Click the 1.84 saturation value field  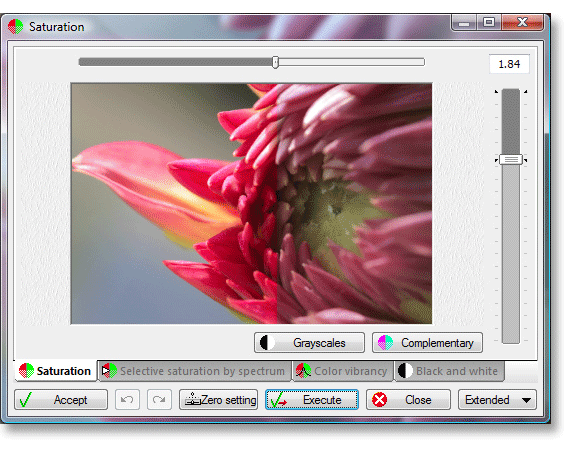tap(509, 64)
